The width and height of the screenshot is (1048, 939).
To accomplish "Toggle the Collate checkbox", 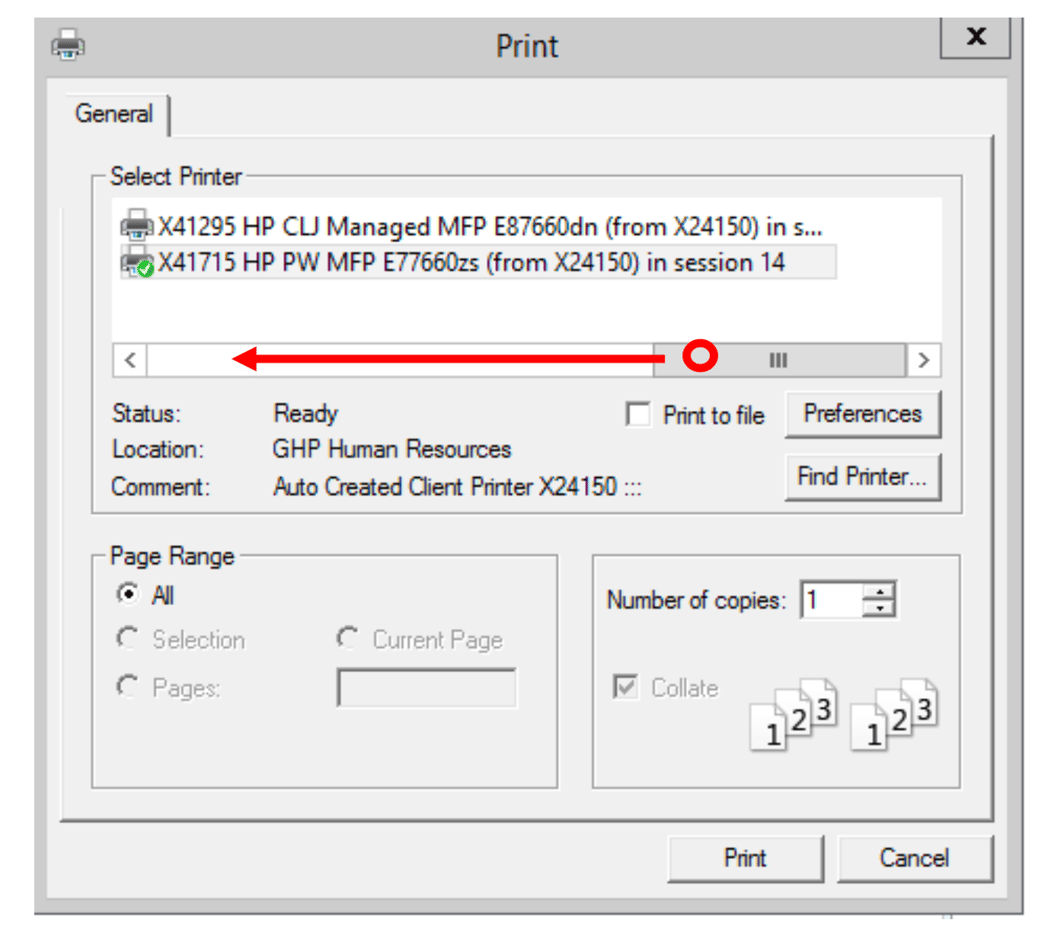I will coord(624,688).
